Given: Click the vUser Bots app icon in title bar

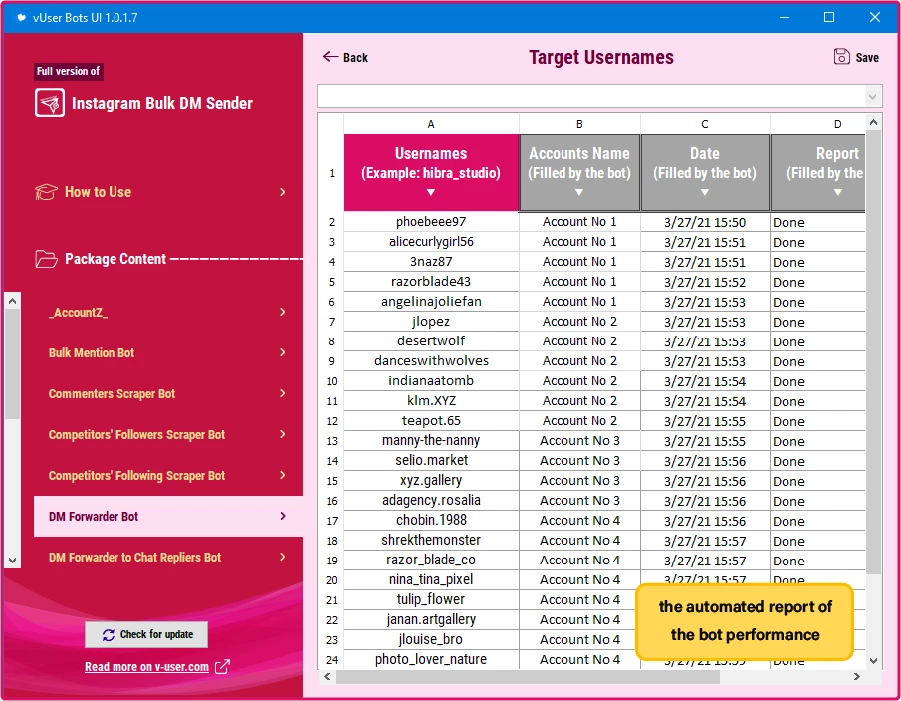Looking at the screenshot, I should coord(21,17).
